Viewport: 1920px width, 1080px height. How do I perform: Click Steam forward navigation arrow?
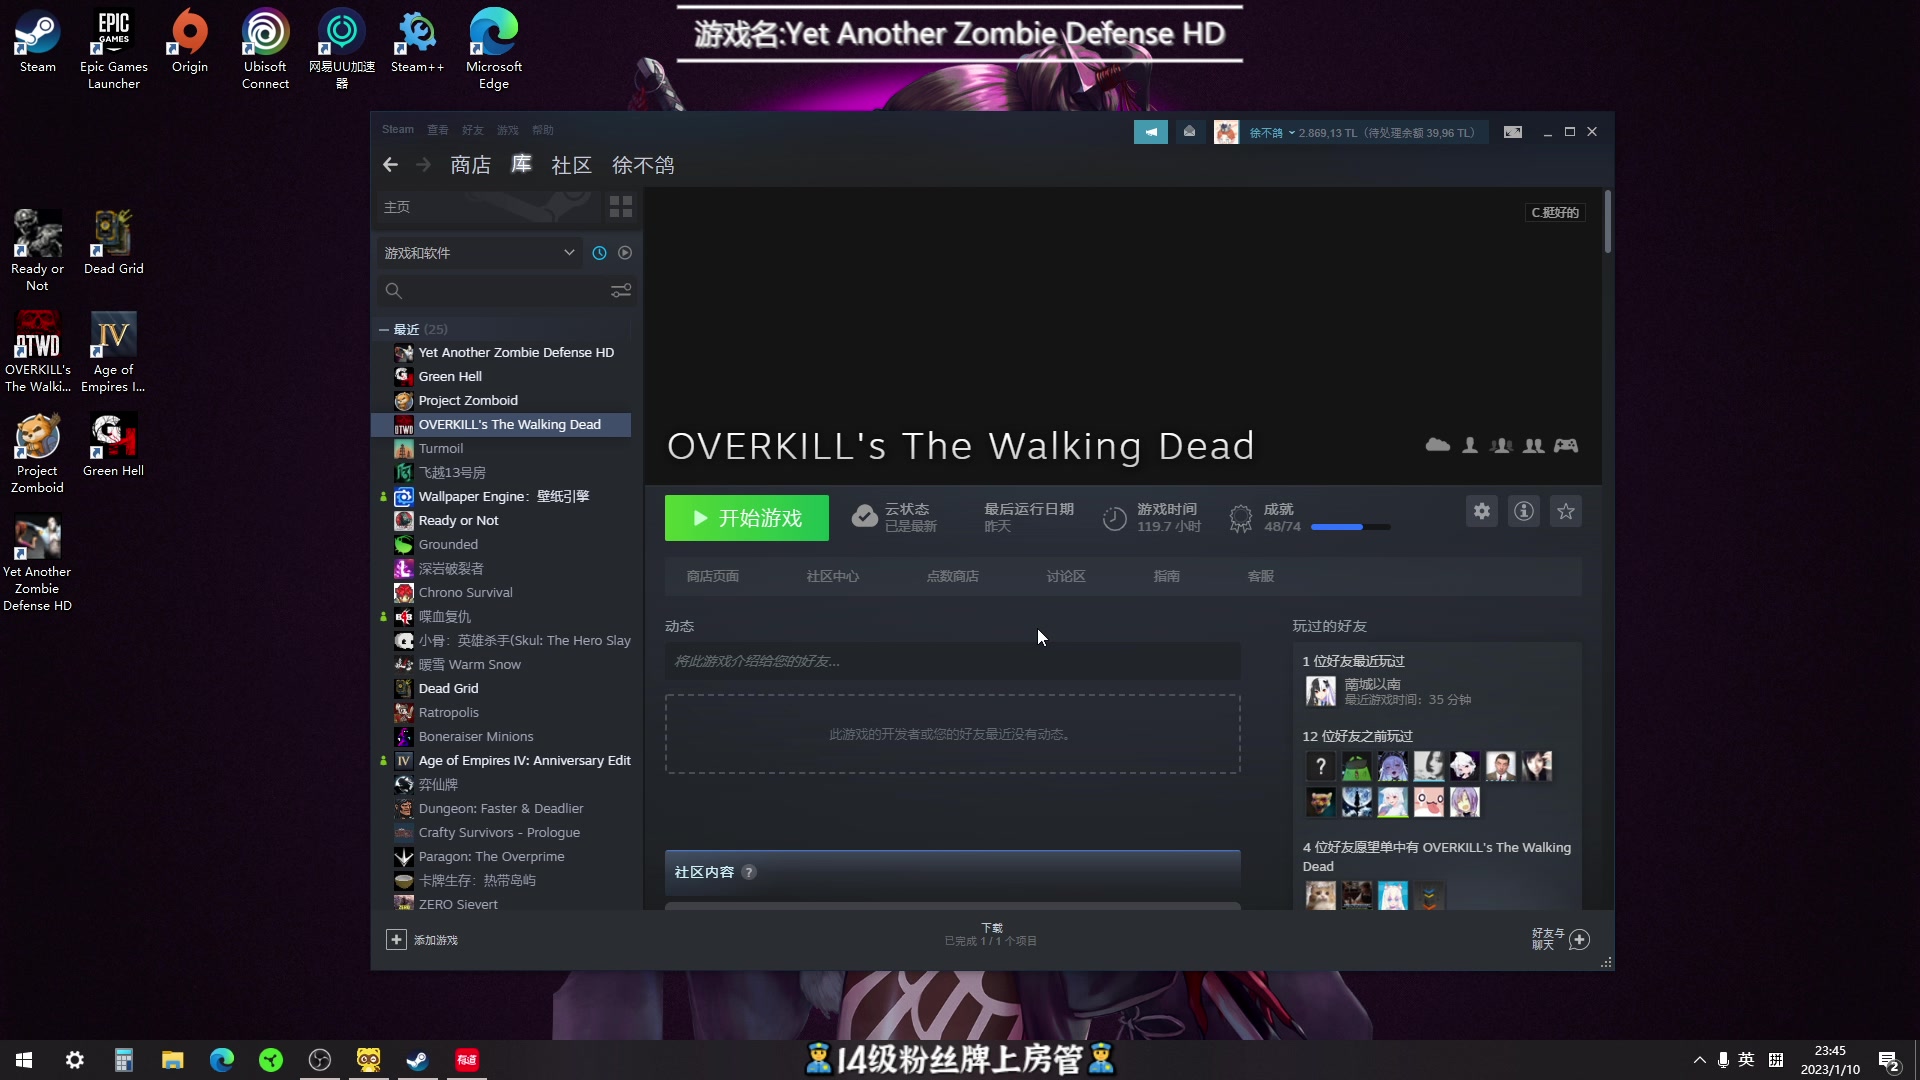pyautogui.click(x=423, y=165)
